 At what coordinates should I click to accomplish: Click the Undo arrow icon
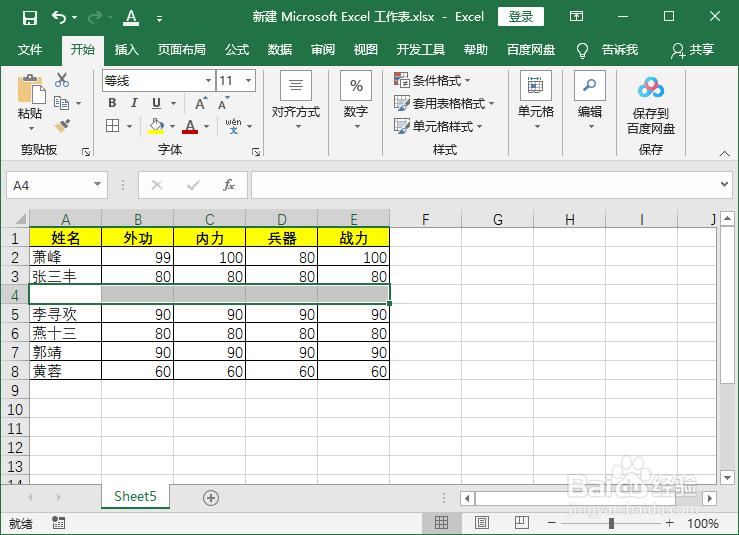[59, 17]
